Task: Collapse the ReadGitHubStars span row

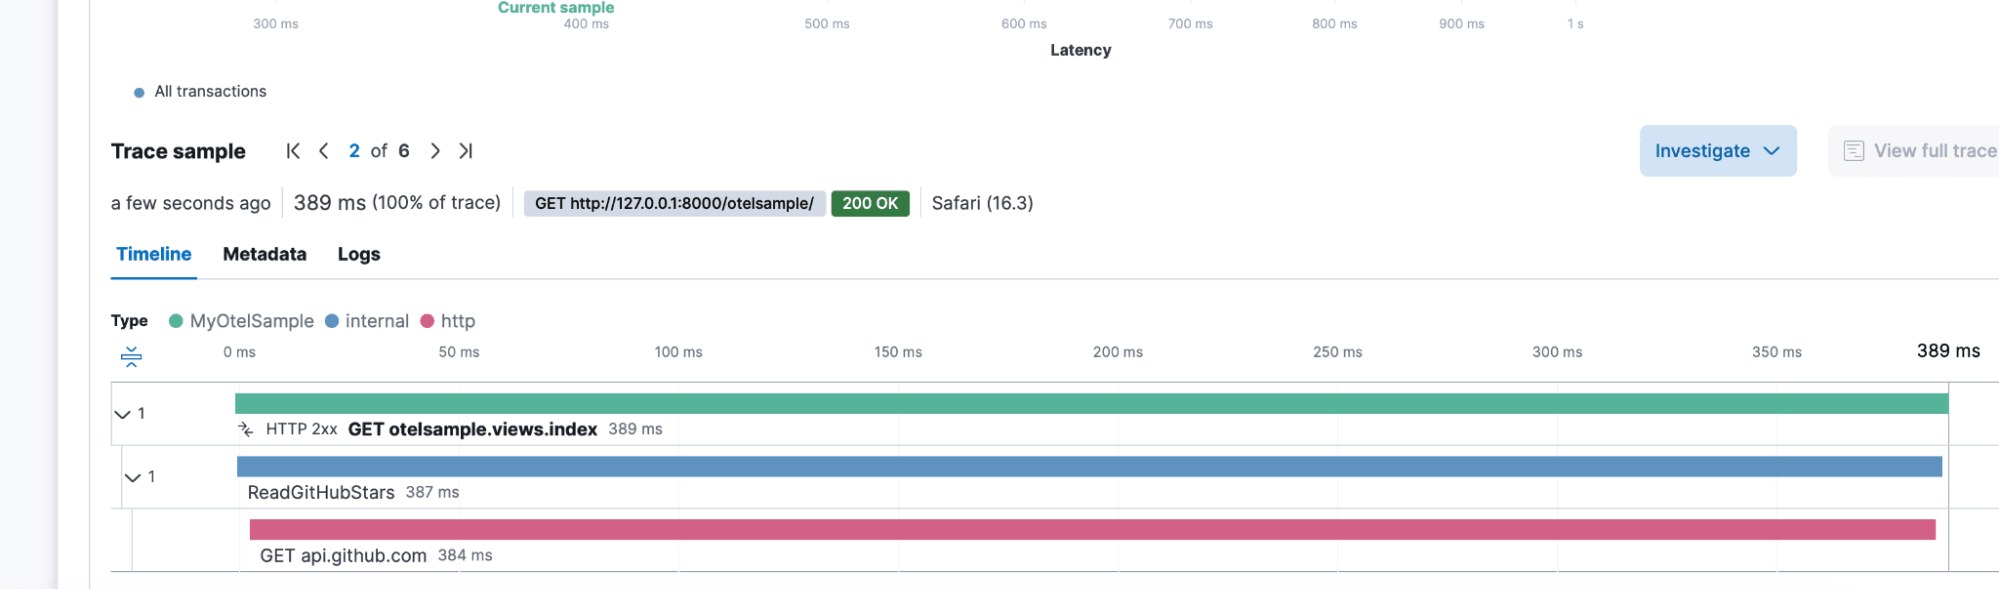Action: pyautogui.click(x=132, y=477)
